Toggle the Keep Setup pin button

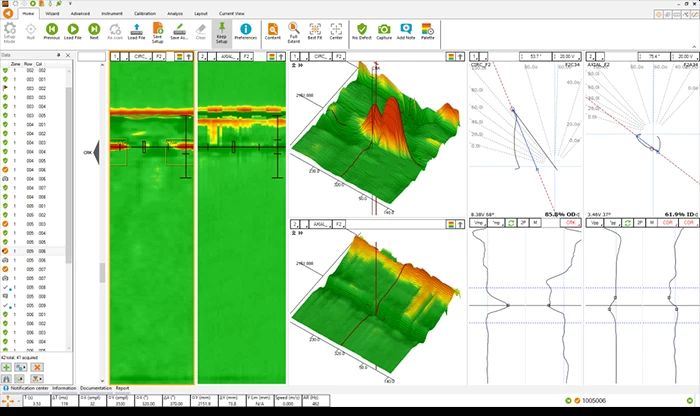click(221, 32)
